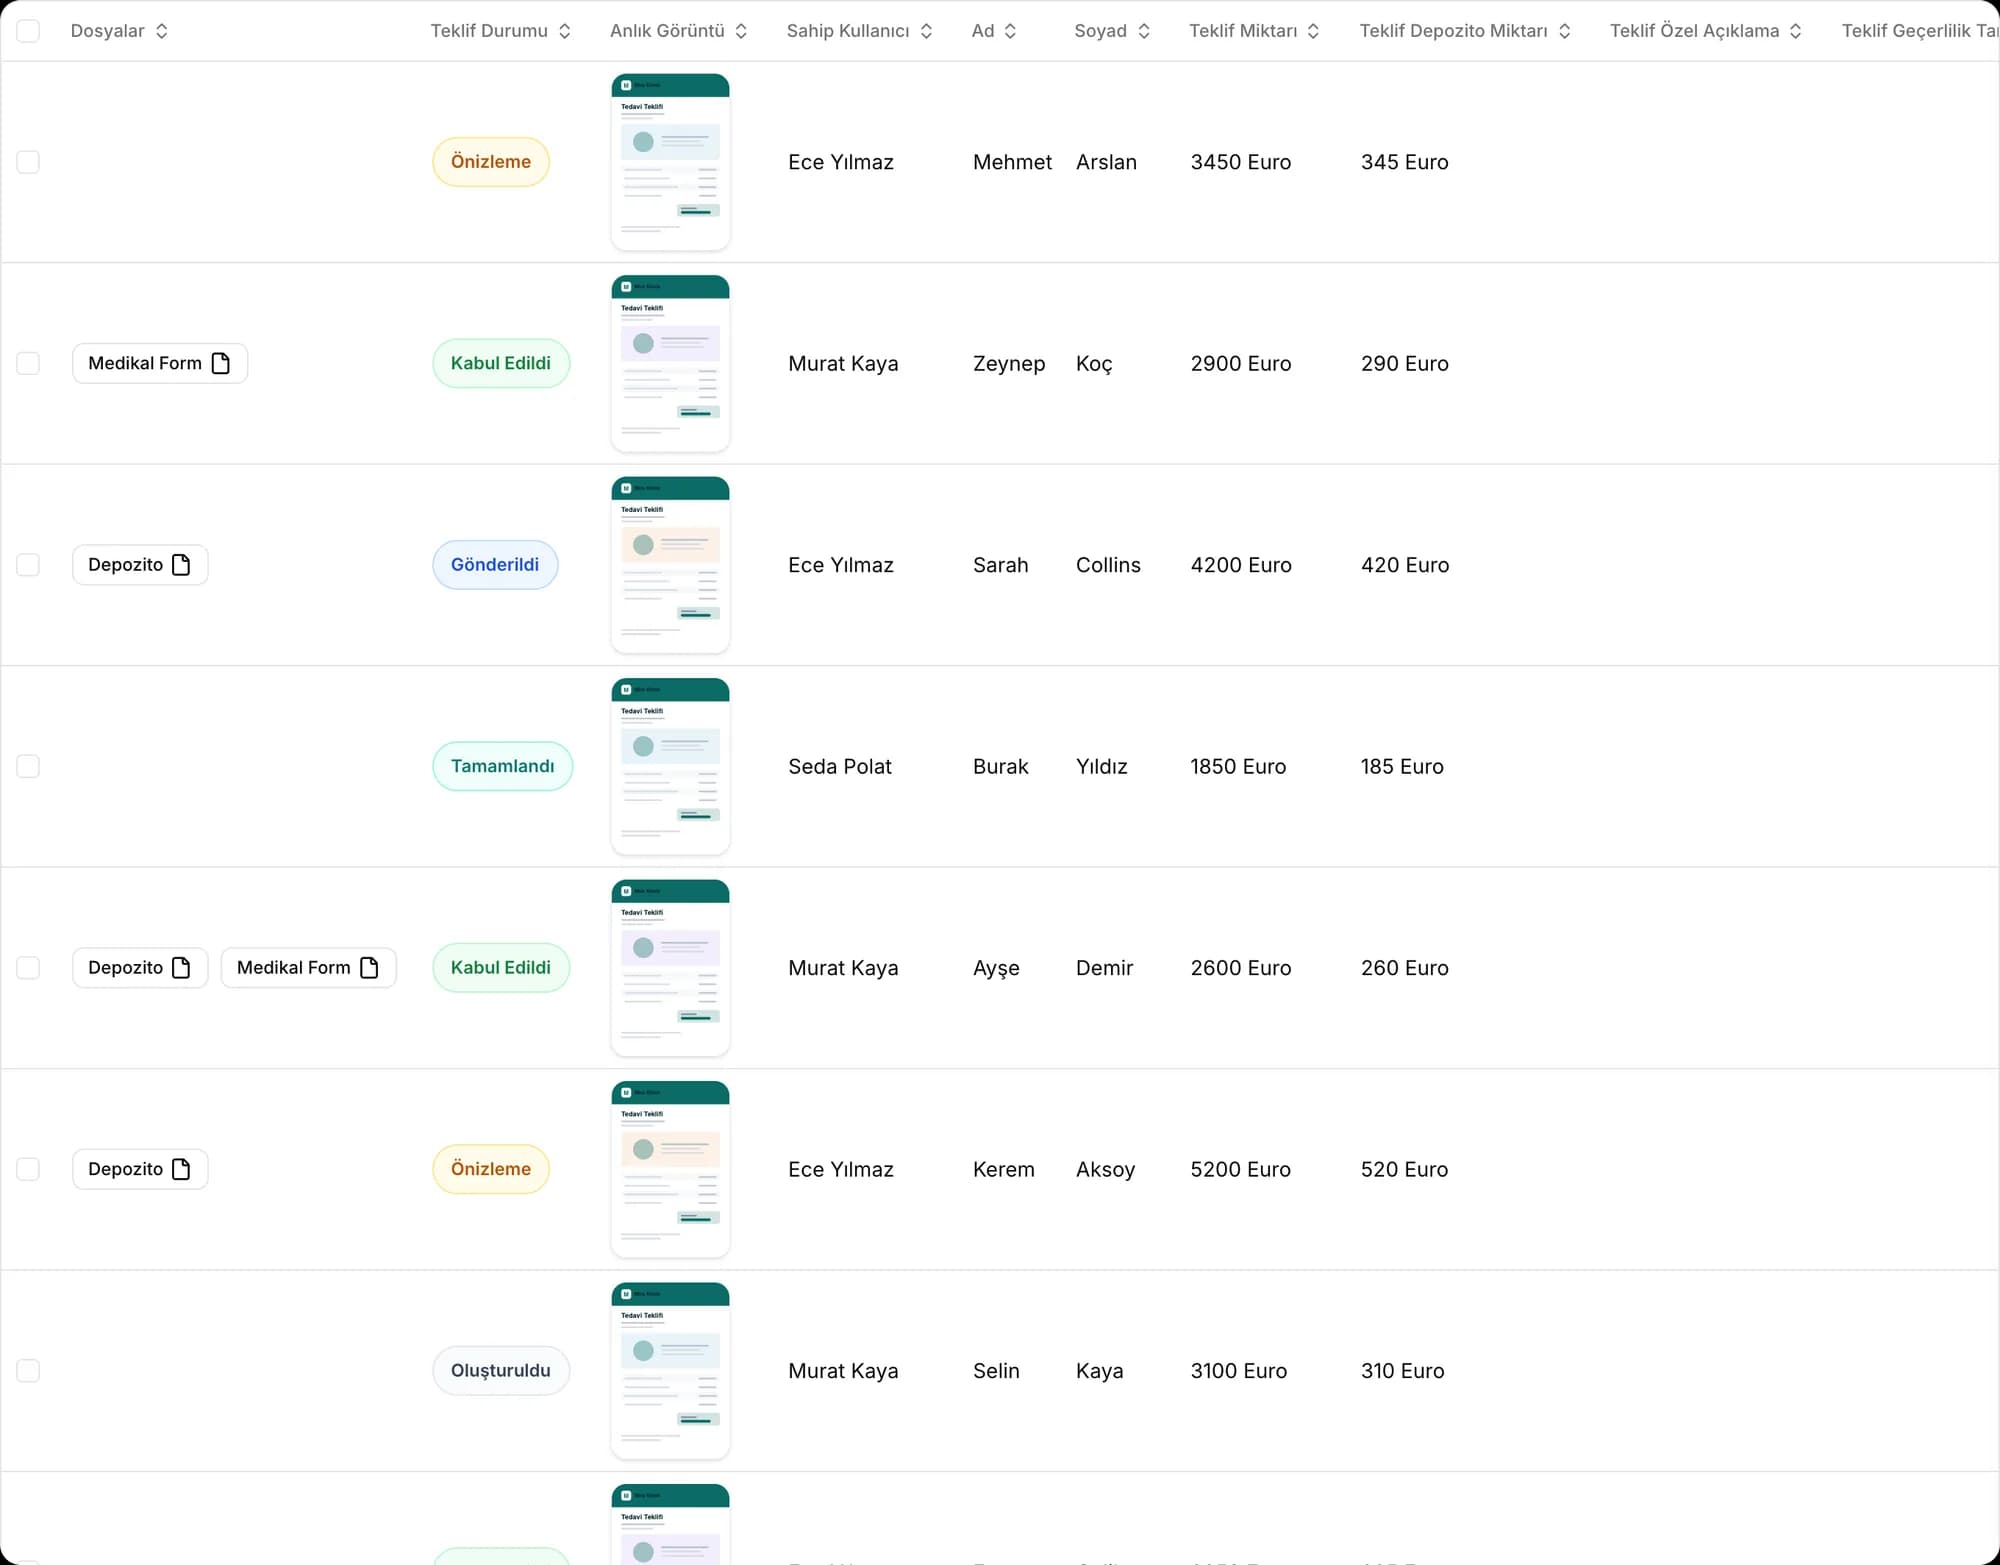The height and width of the screenshot is (1565, 2000).
Task: Sort by the Soyad column arrows
Action: tap(1144, 31)
